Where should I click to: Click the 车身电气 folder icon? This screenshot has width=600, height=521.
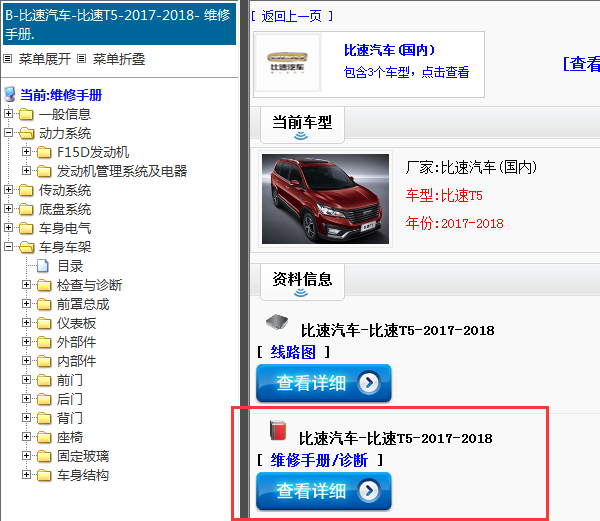[26, 228]
